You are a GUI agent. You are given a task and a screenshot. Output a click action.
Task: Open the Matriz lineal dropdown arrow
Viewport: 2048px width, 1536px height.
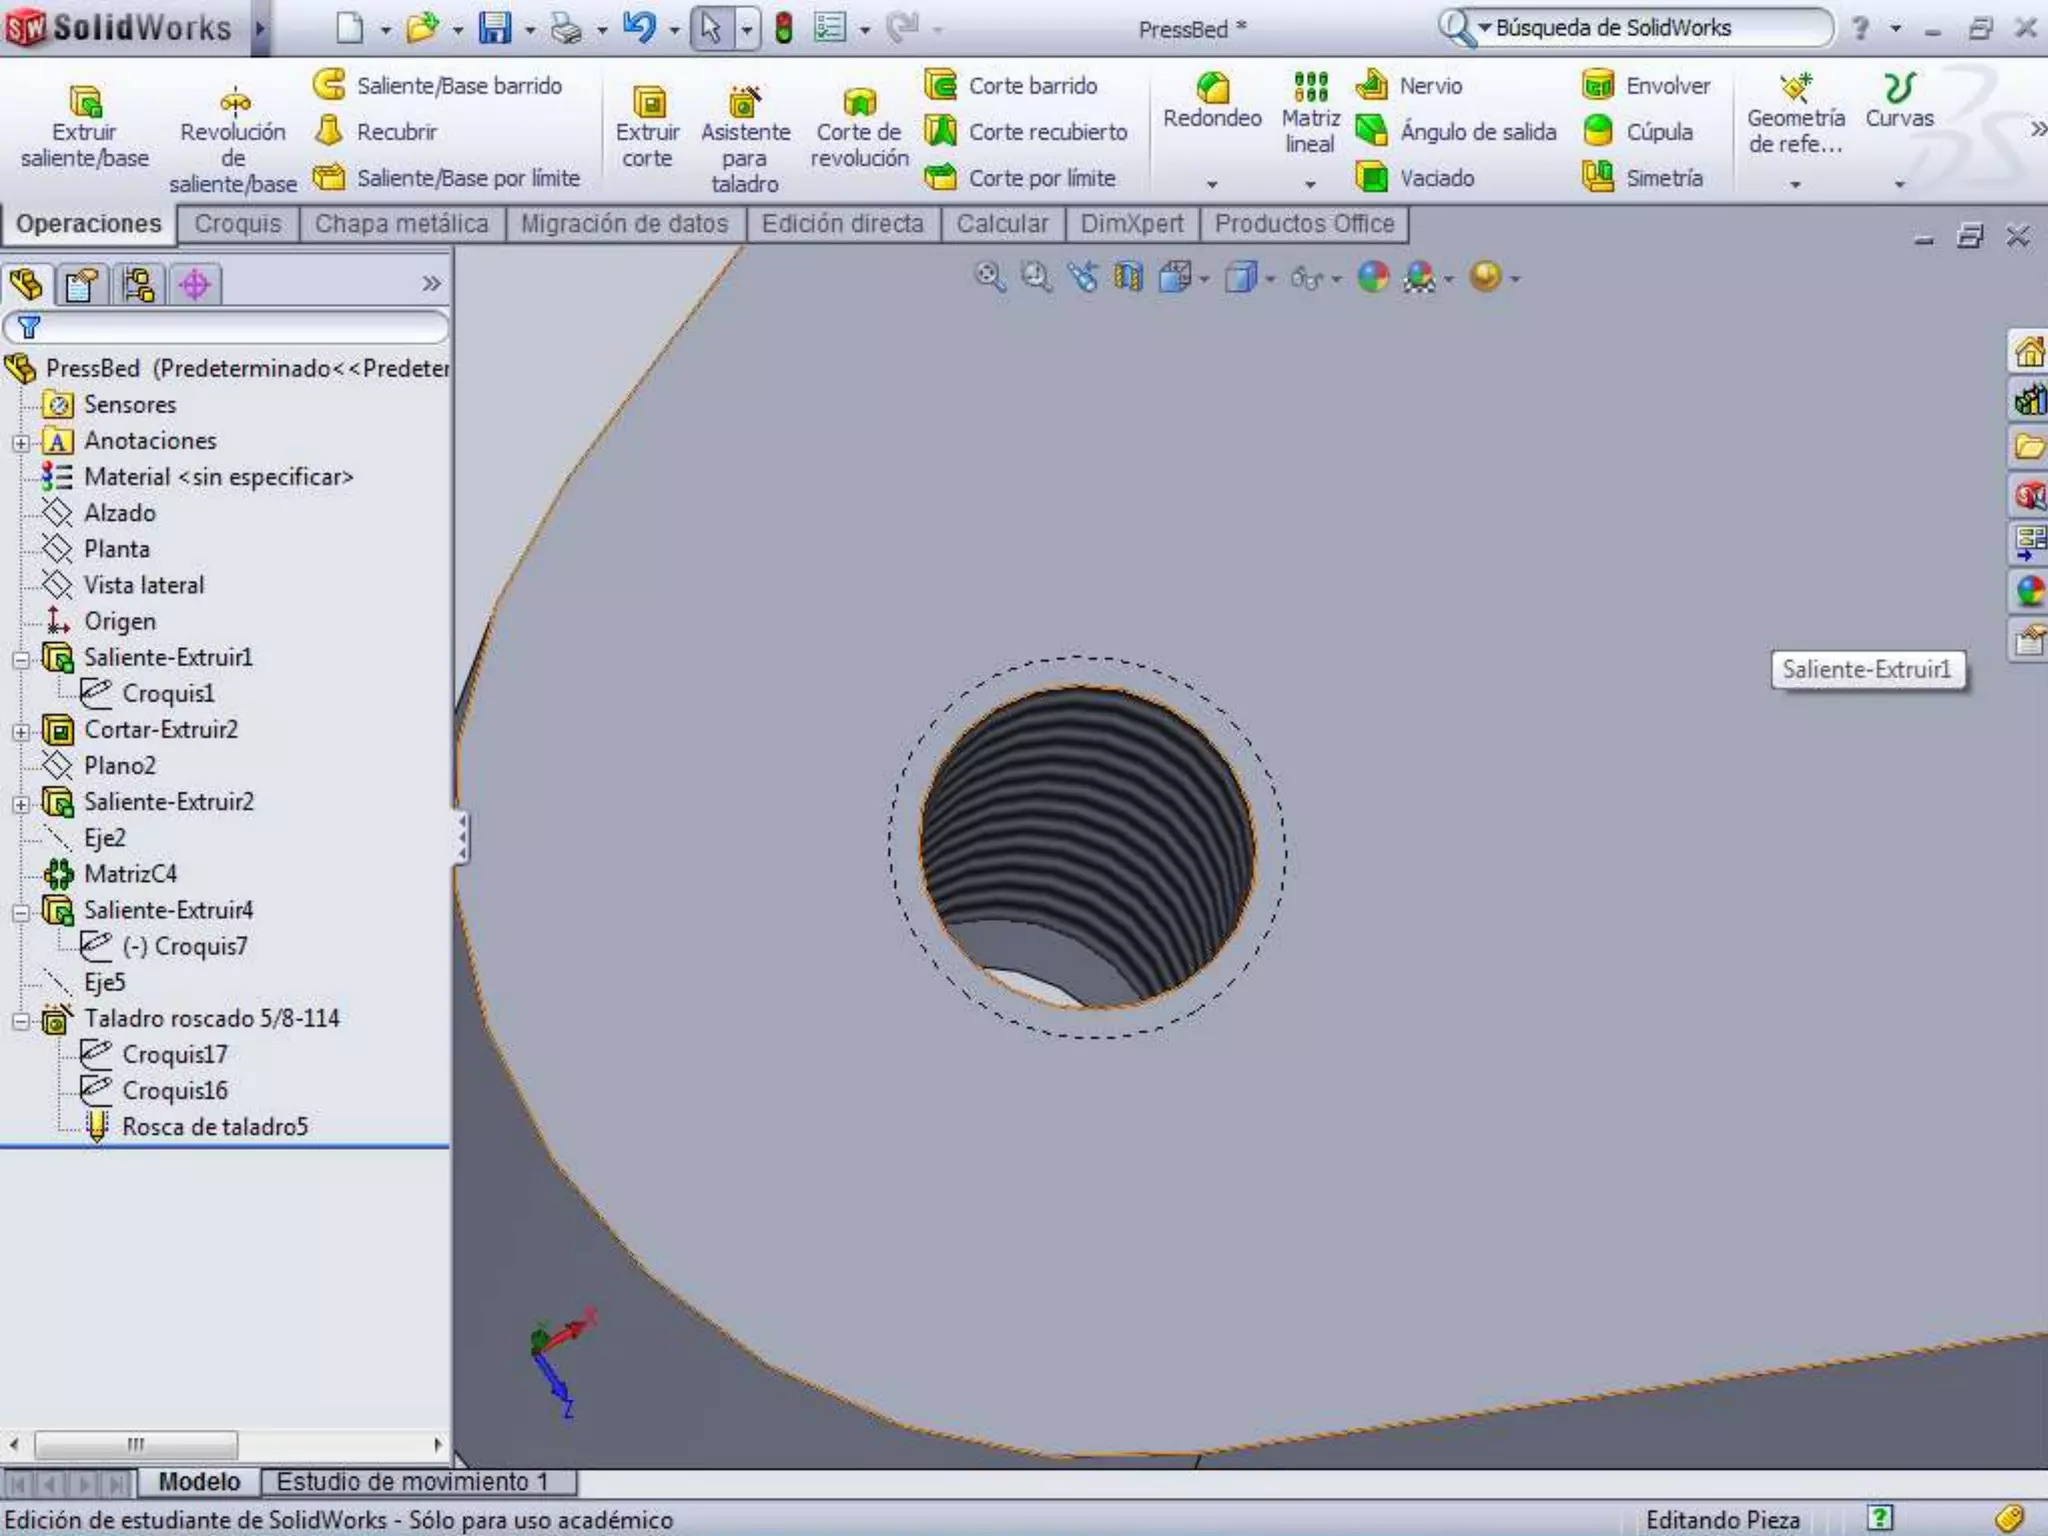click(x=1310, y=184)
